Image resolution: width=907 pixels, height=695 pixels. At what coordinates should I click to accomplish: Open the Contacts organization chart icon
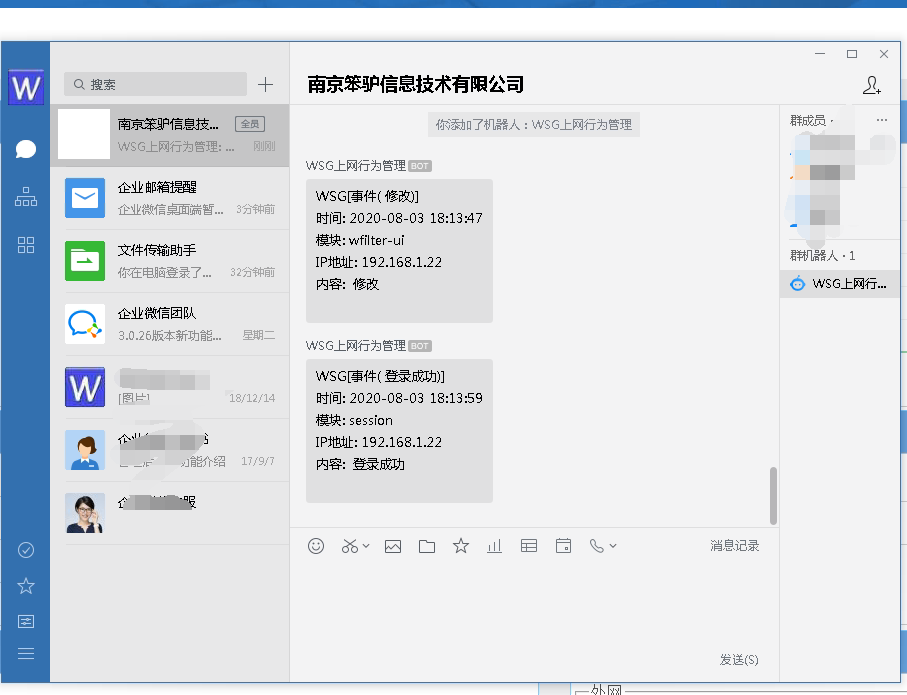(26, 198)
